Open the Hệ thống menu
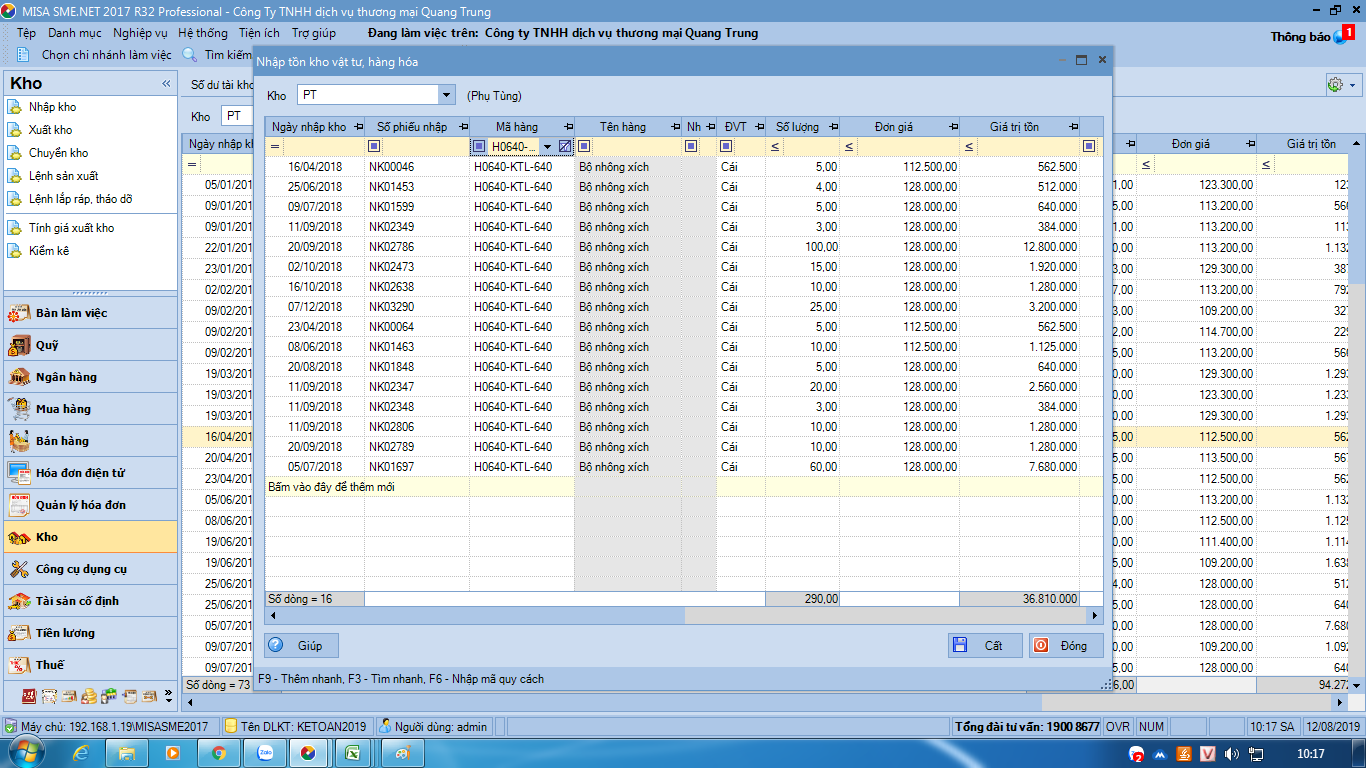Screen dimensions: 1366x768 203,33
